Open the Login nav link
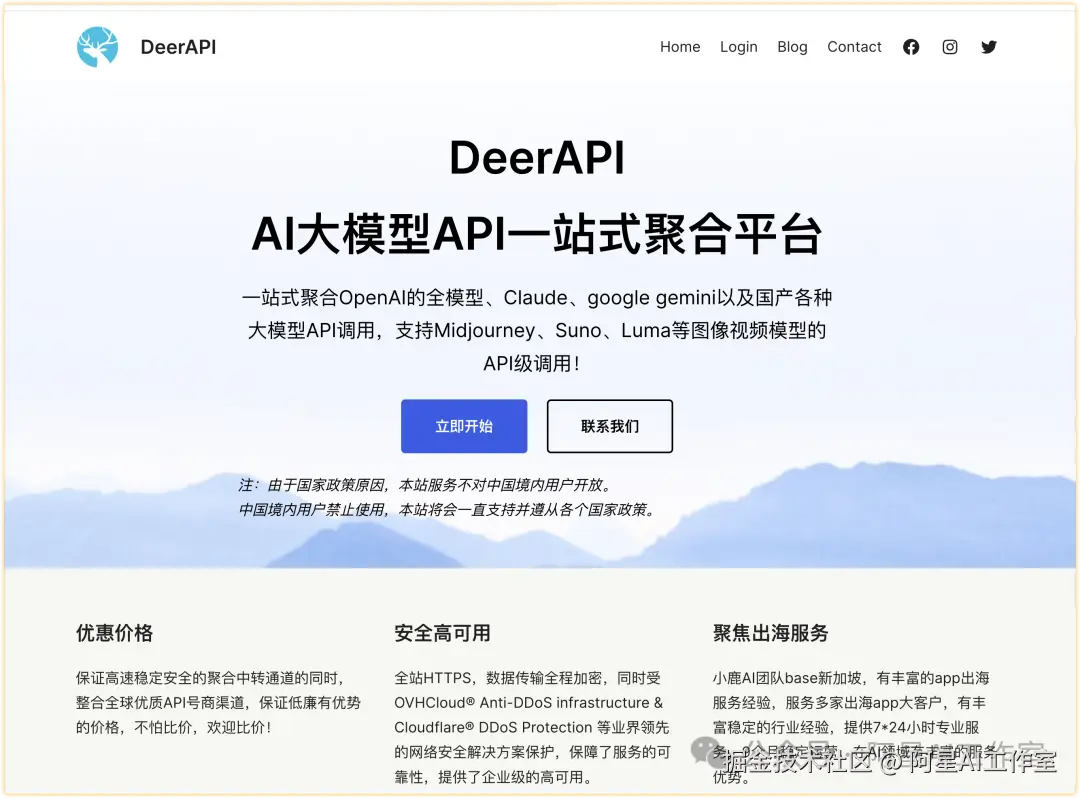 tap(738, 47)
